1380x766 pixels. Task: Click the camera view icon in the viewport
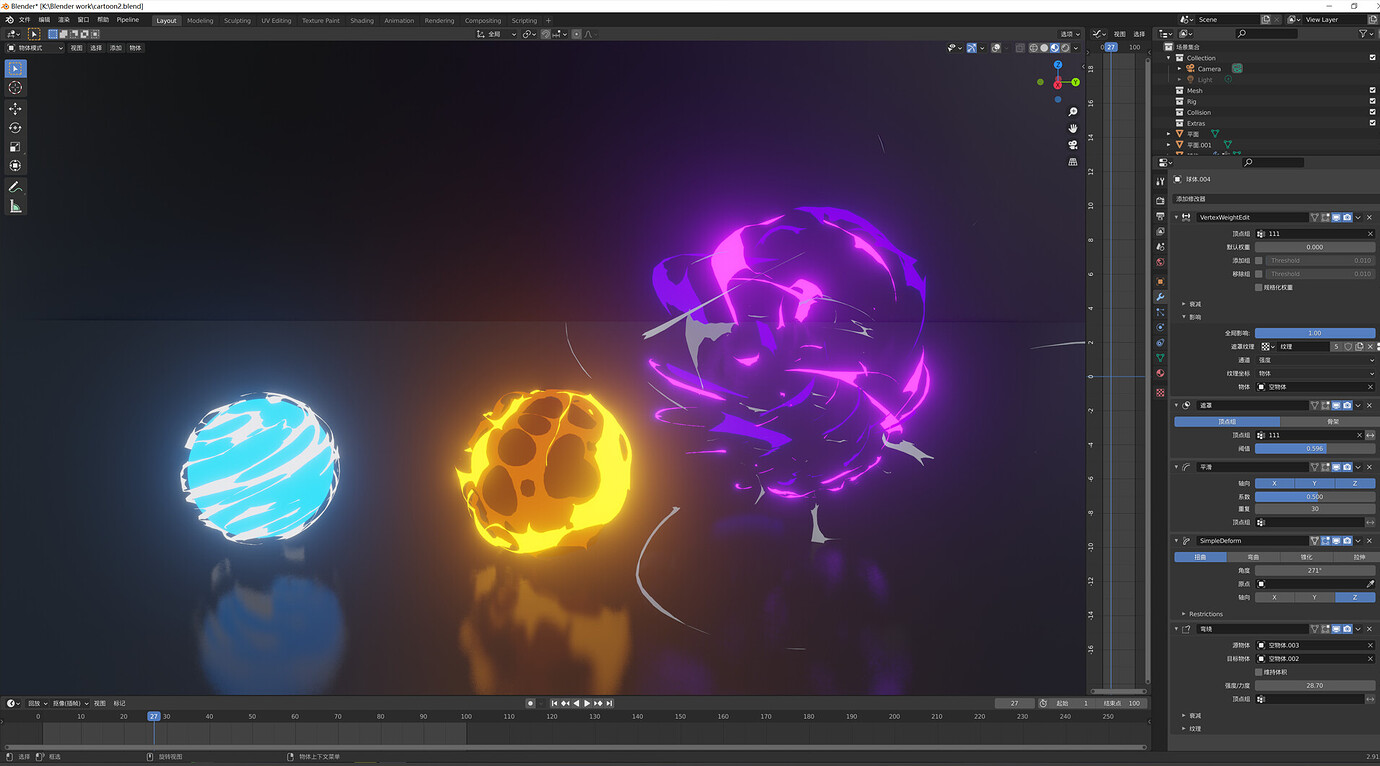click(1072, 143)
